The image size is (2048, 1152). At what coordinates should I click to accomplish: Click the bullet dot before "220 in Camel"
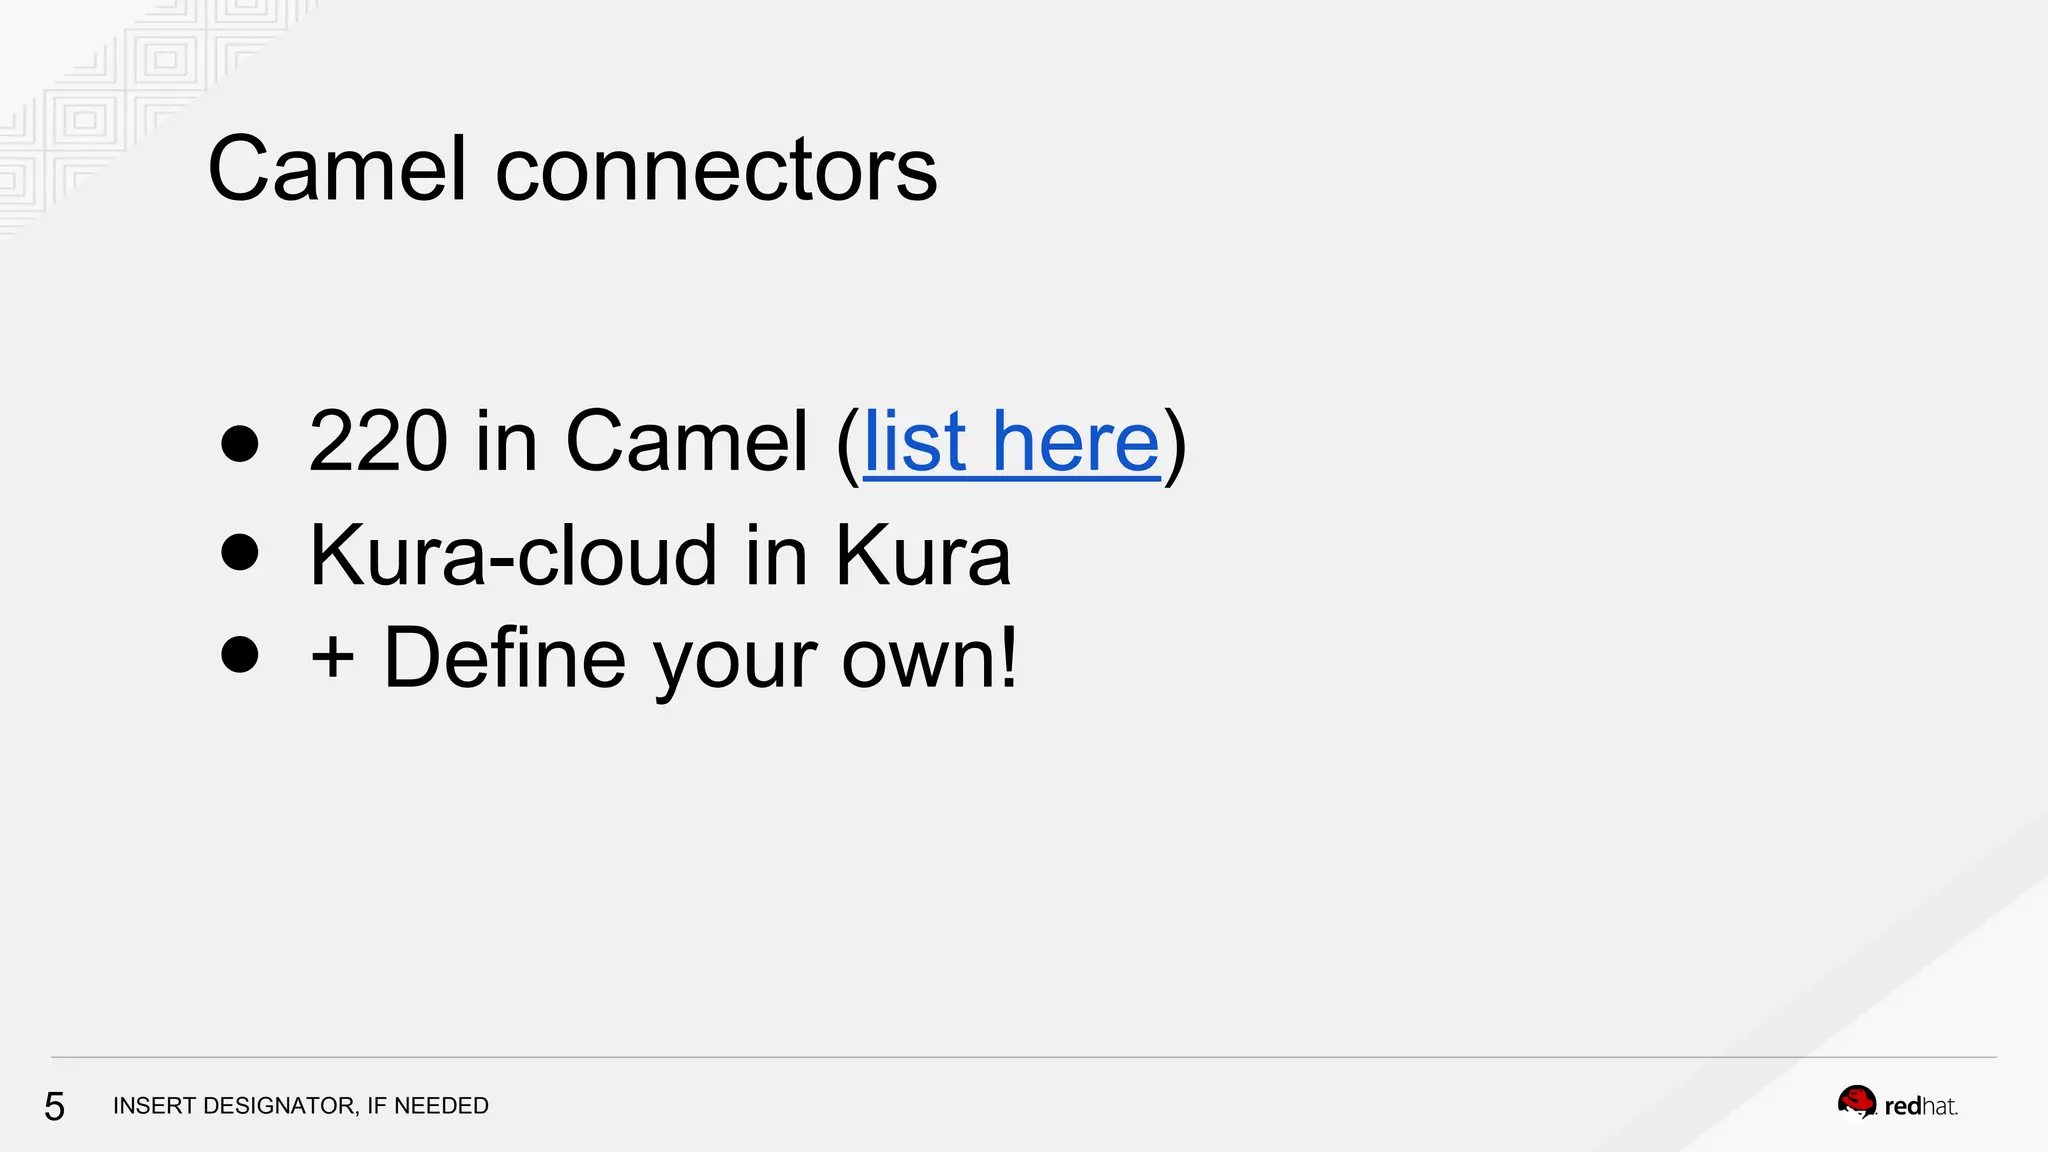240,444
